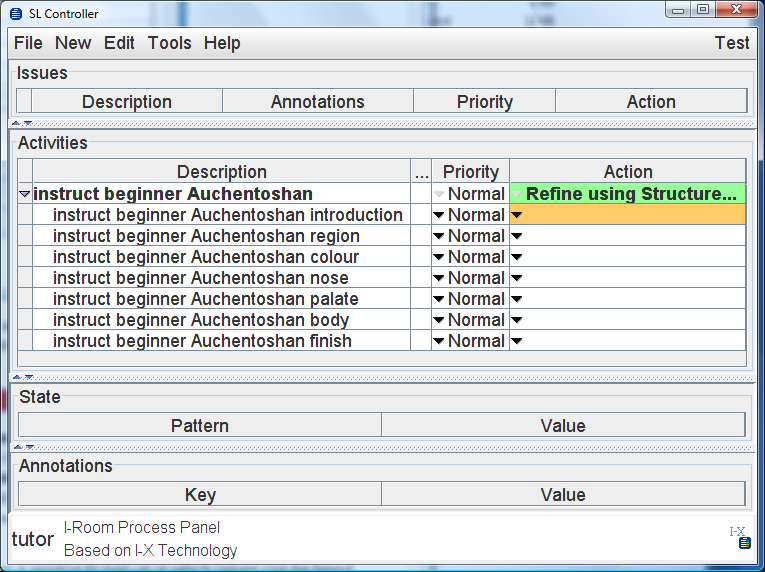
Task: Open the Action dropdown for the introduction activity
Action: 517,215
